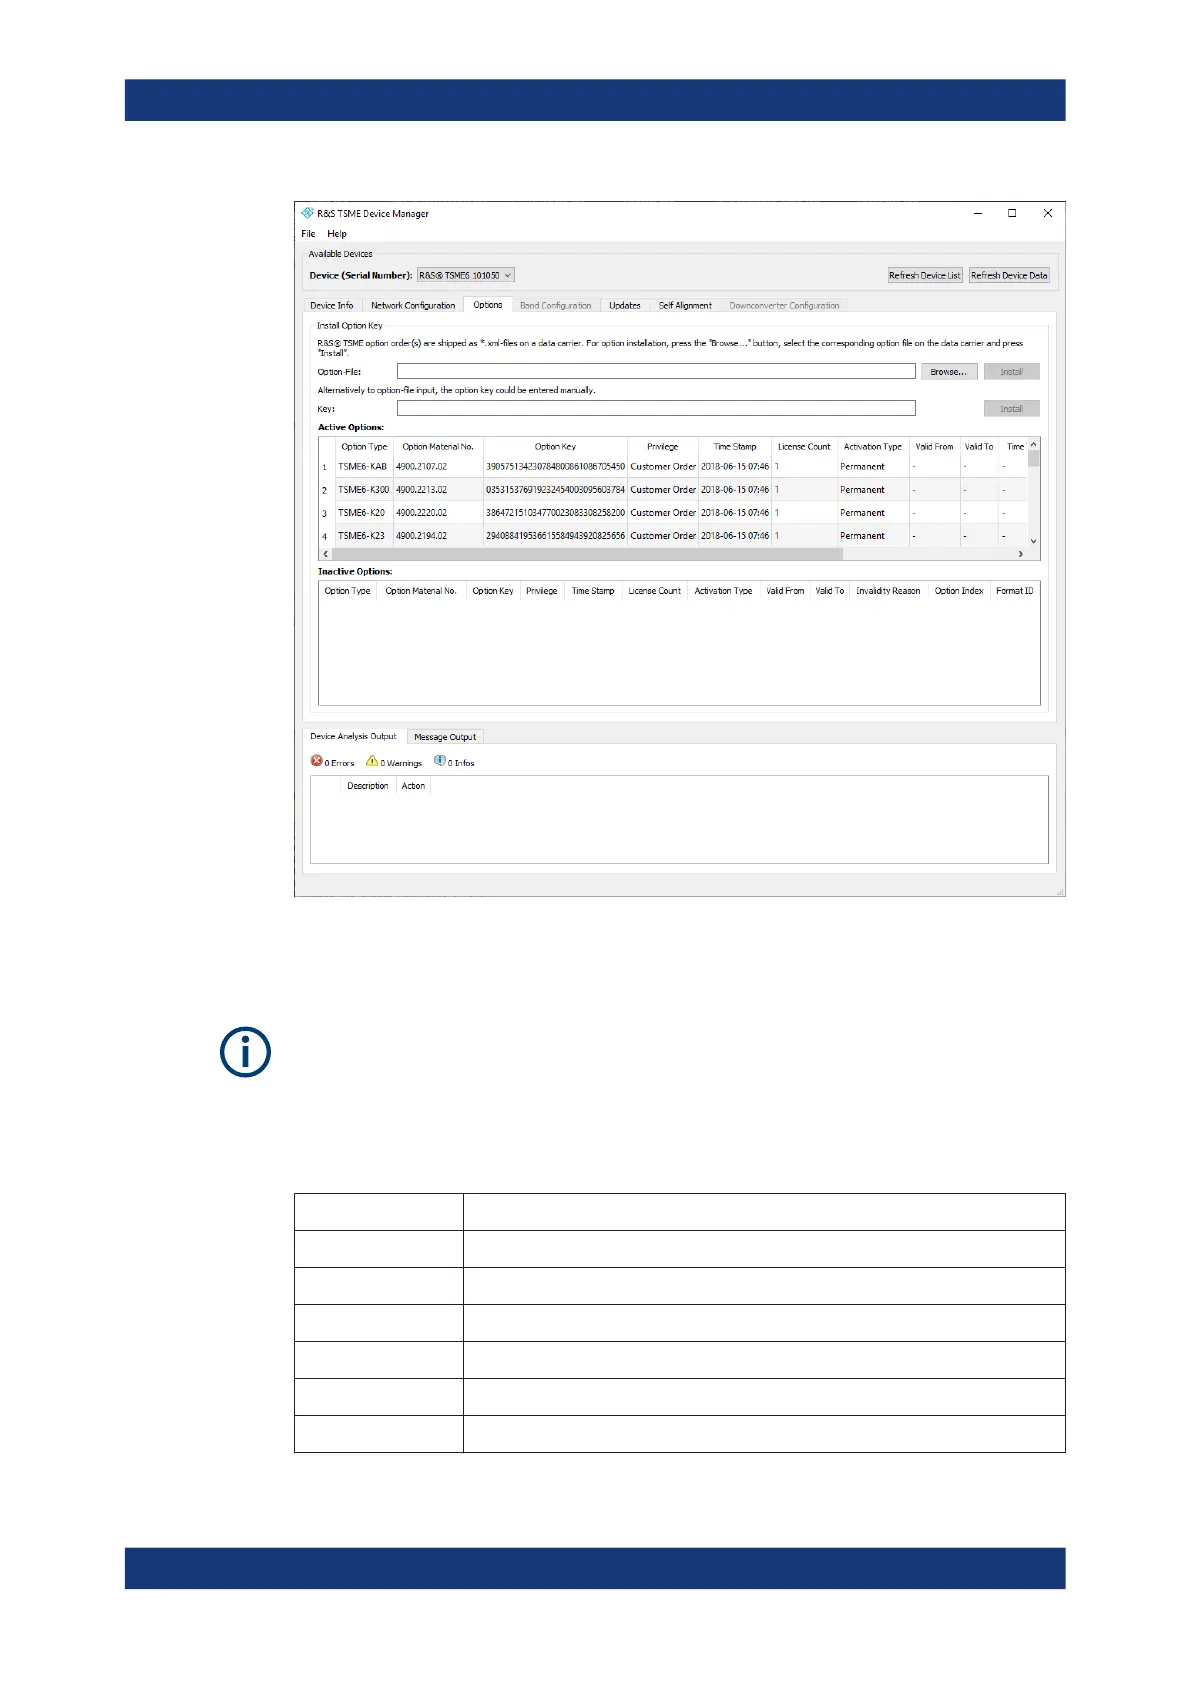Open the Self Alignment tab
This screenshot has height=1684, width=1191.
point(685,306)
